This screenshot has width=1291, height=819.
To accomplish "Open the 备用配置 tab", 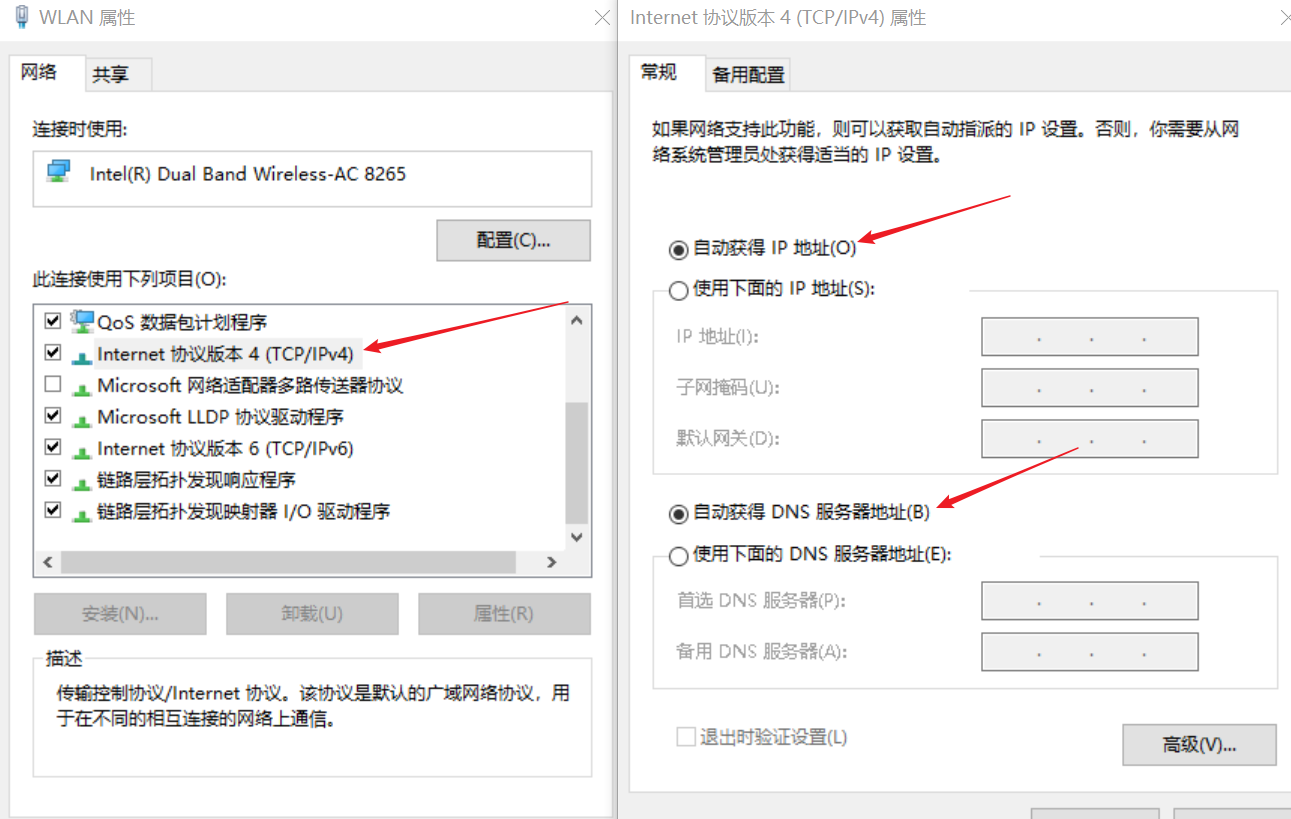I will 748,74.
